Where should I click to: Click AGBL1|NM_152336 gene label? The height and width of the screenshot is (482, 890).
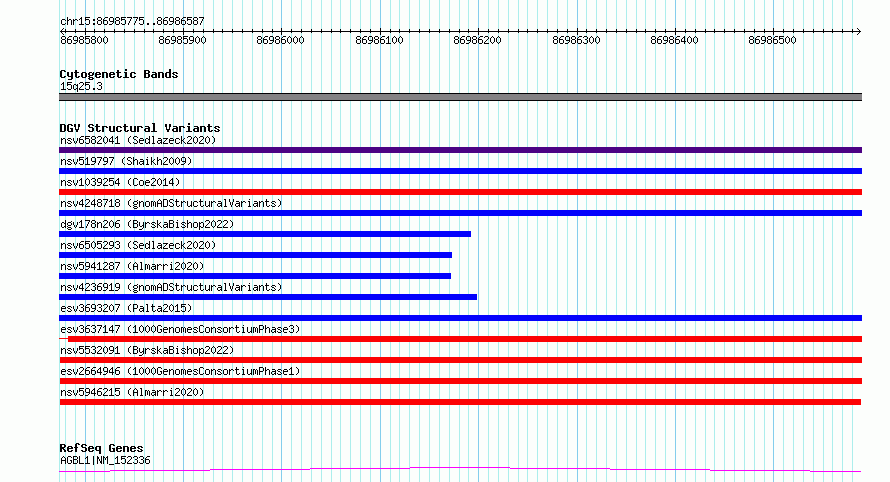point(105,460)
